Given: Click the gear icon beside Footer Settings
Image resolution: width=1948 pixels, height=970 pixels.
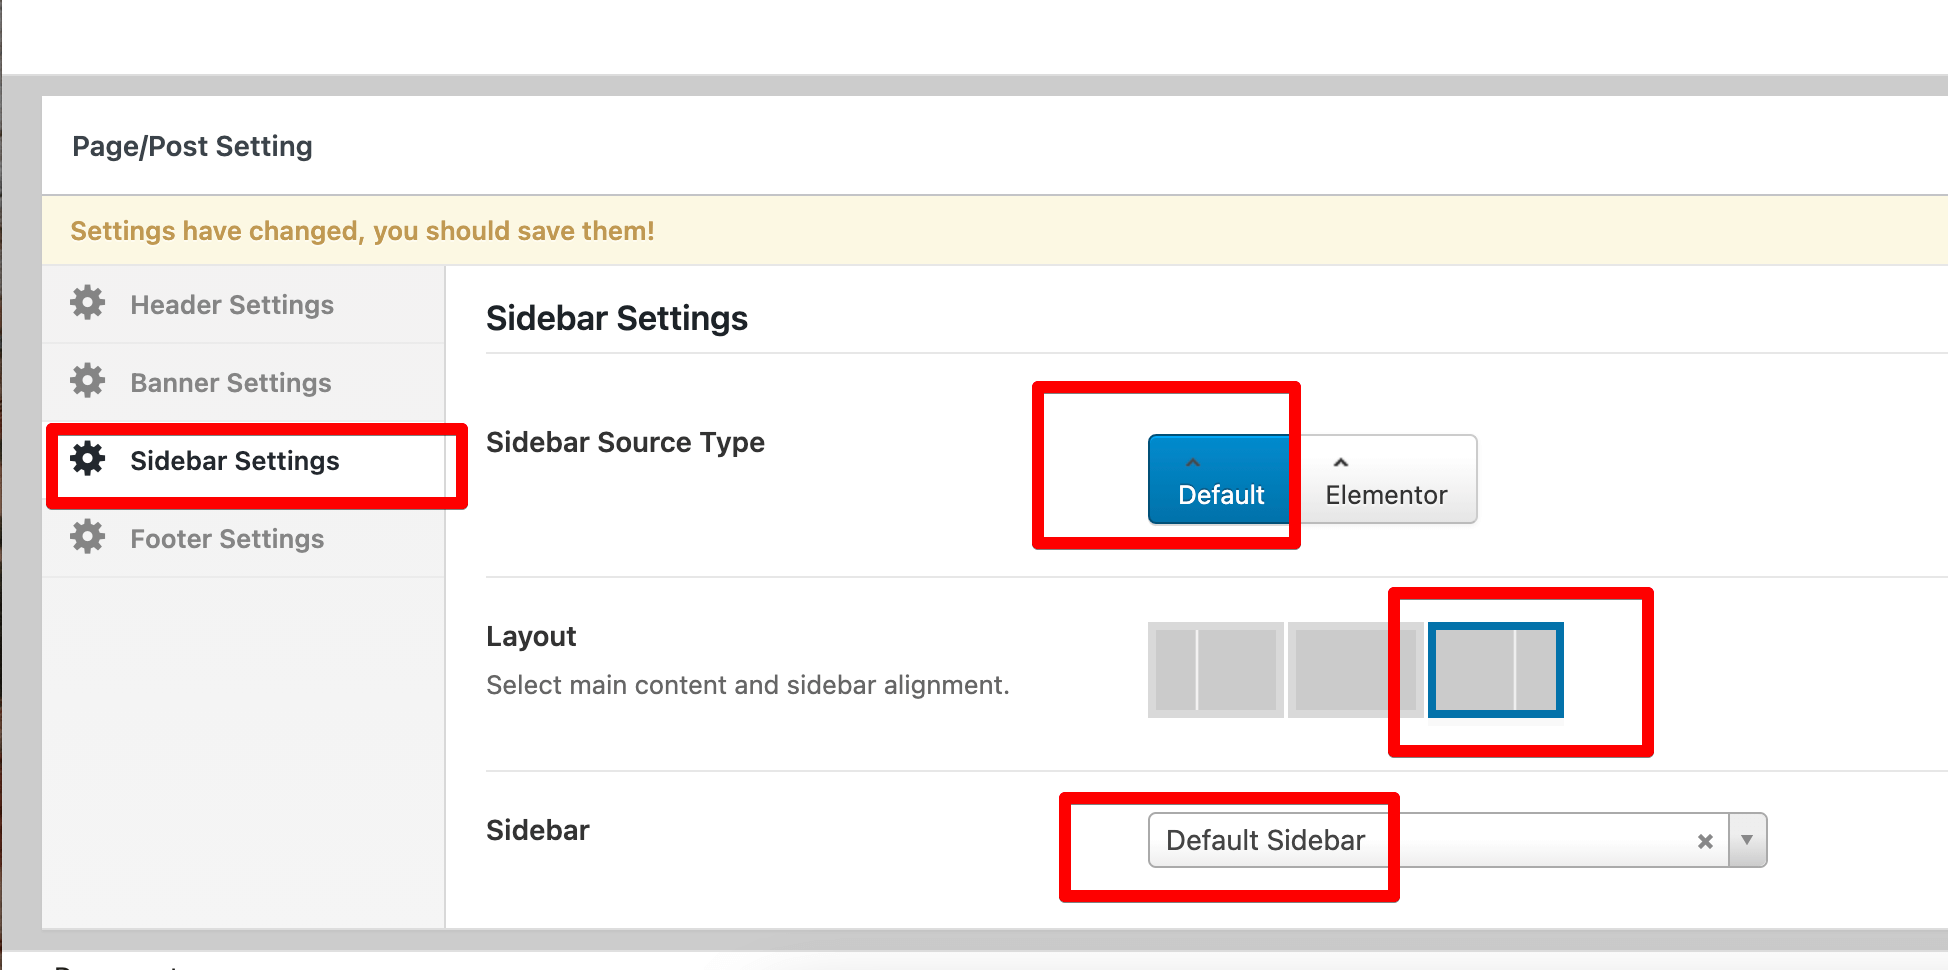Looking at the screenshot, I should 88,537.
